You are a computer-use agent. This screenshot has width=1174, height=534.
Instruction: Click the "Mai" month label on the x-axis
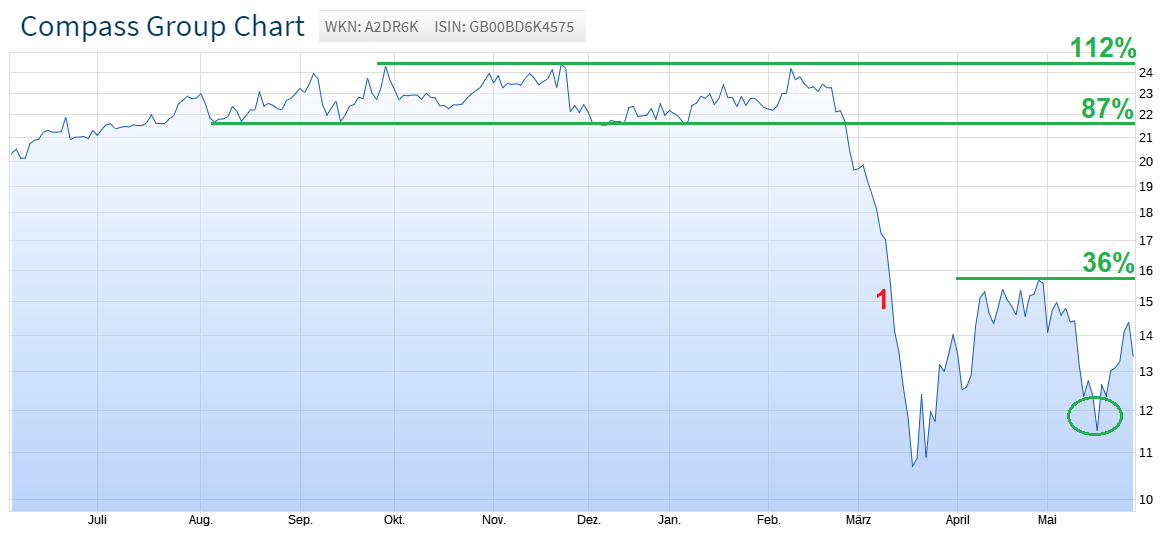(x=1047, y=520)
